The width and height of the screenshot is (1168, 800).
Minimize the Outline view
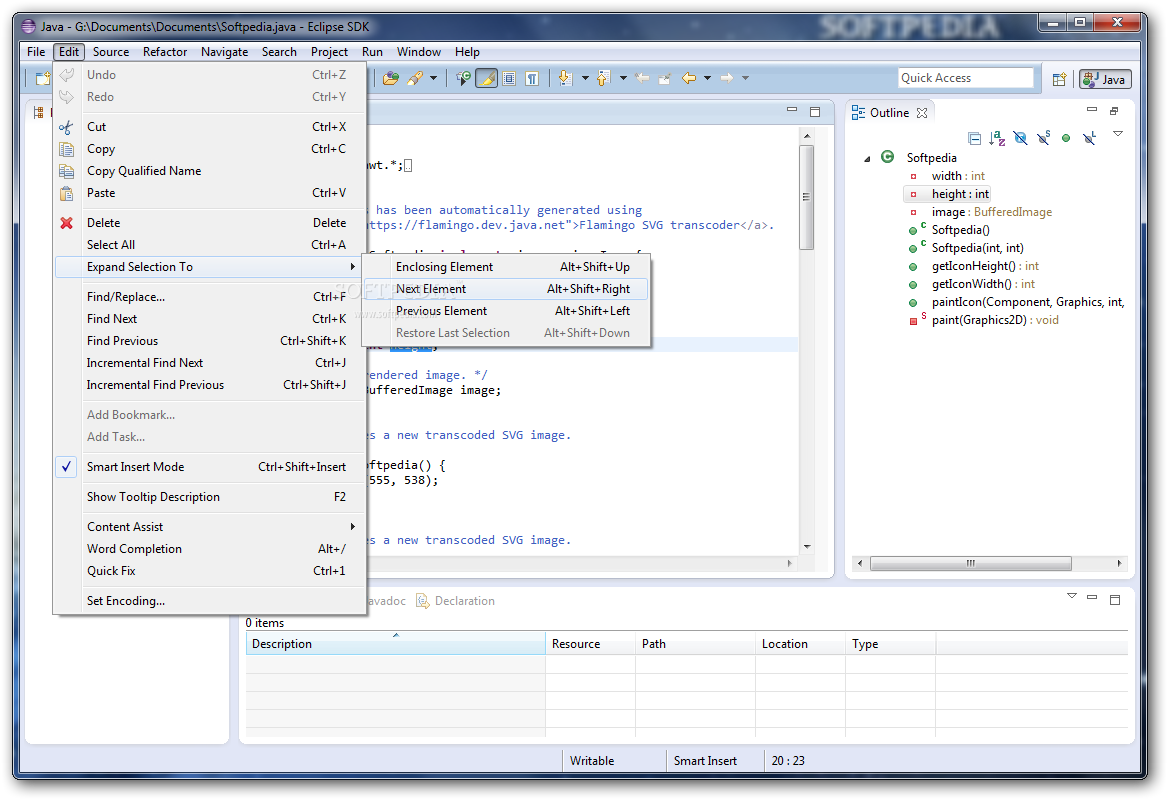[1092, 110]
